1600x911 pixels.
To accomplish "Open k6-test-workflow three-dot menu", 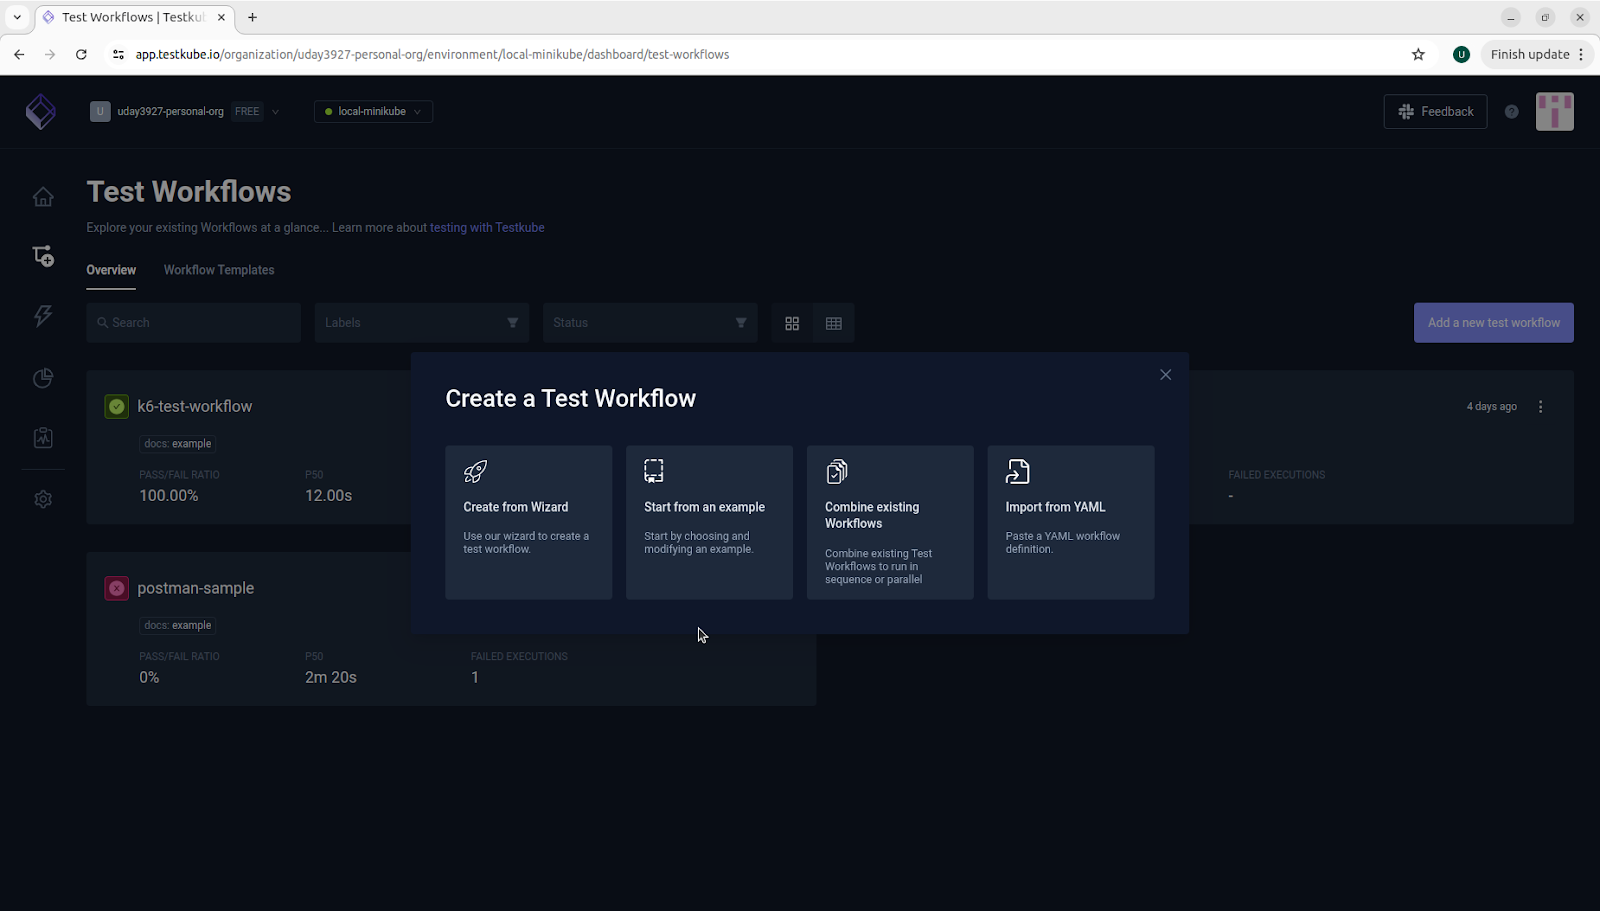I will pos(1541,407).
